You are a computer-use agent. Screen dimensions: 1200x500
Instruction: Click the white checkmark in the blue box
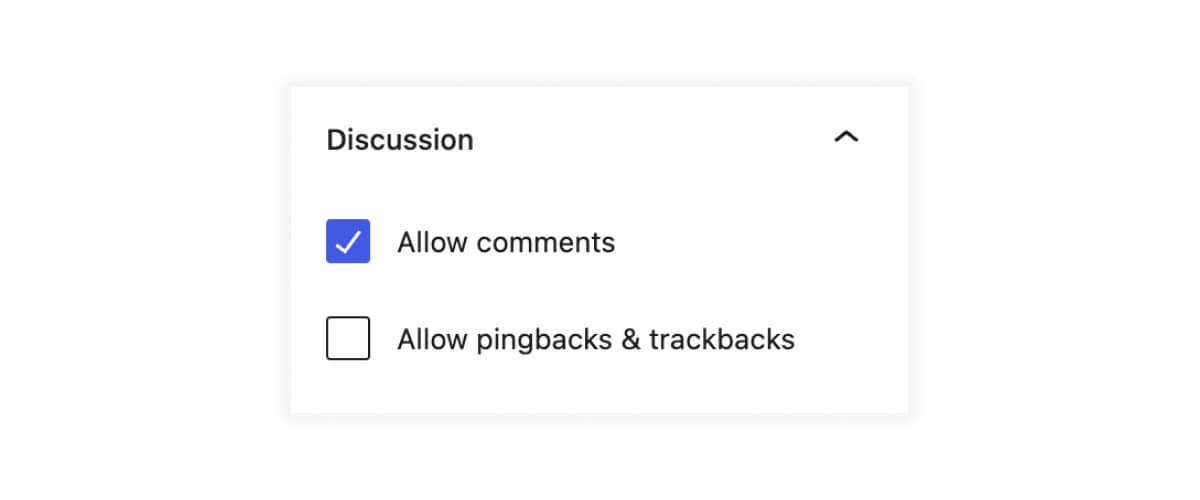click(348, 242)
